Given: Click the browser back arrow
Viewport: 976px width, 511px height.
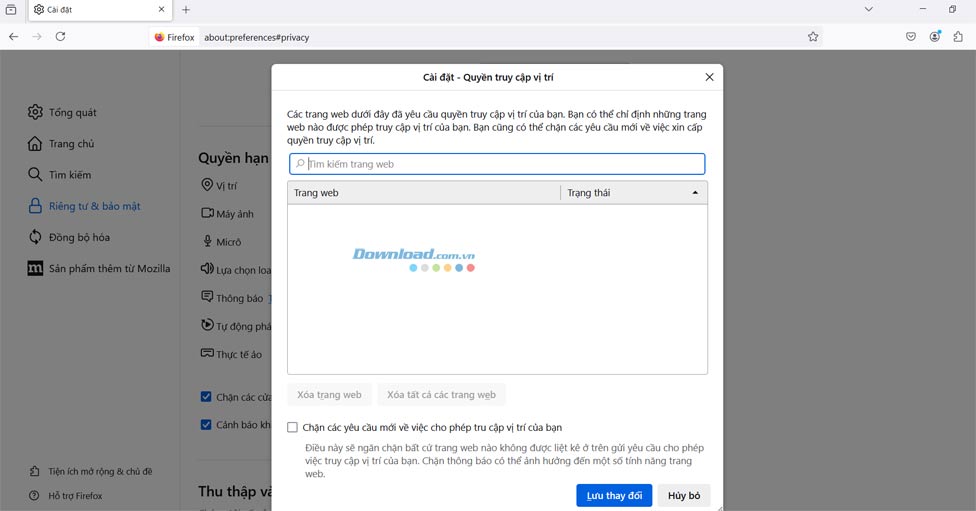Looking at the screenshot, I should pos(14,37).
